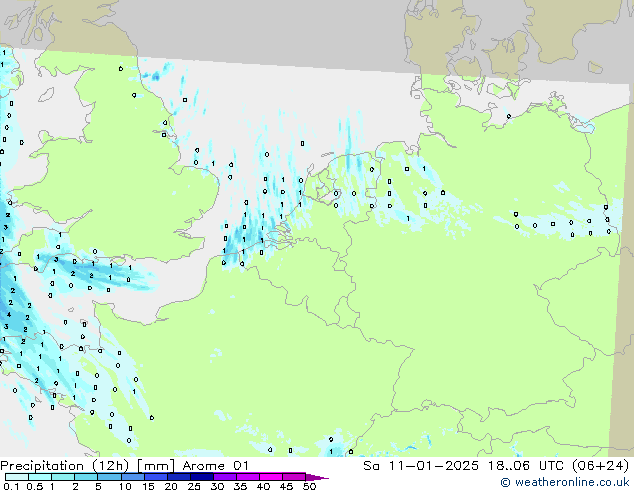Click the 'Sa 11-01-2025' date text
This screenshot has width=634, height=490.
(x=421, y=466)
